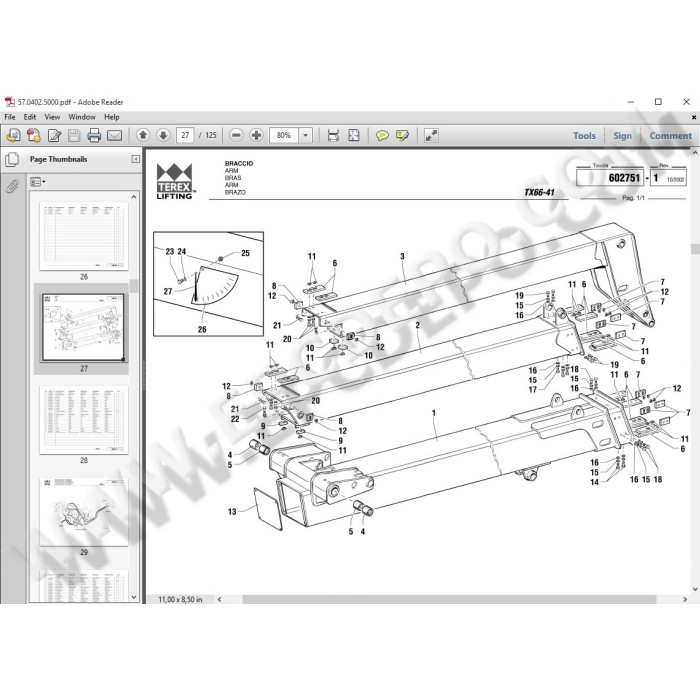Image resolution: width=700 pixels, height=700 pixels.
Task: Open the Page Thumbnails panel icon in sidebar
Action: pyautogui.click(x=12, y=159)
